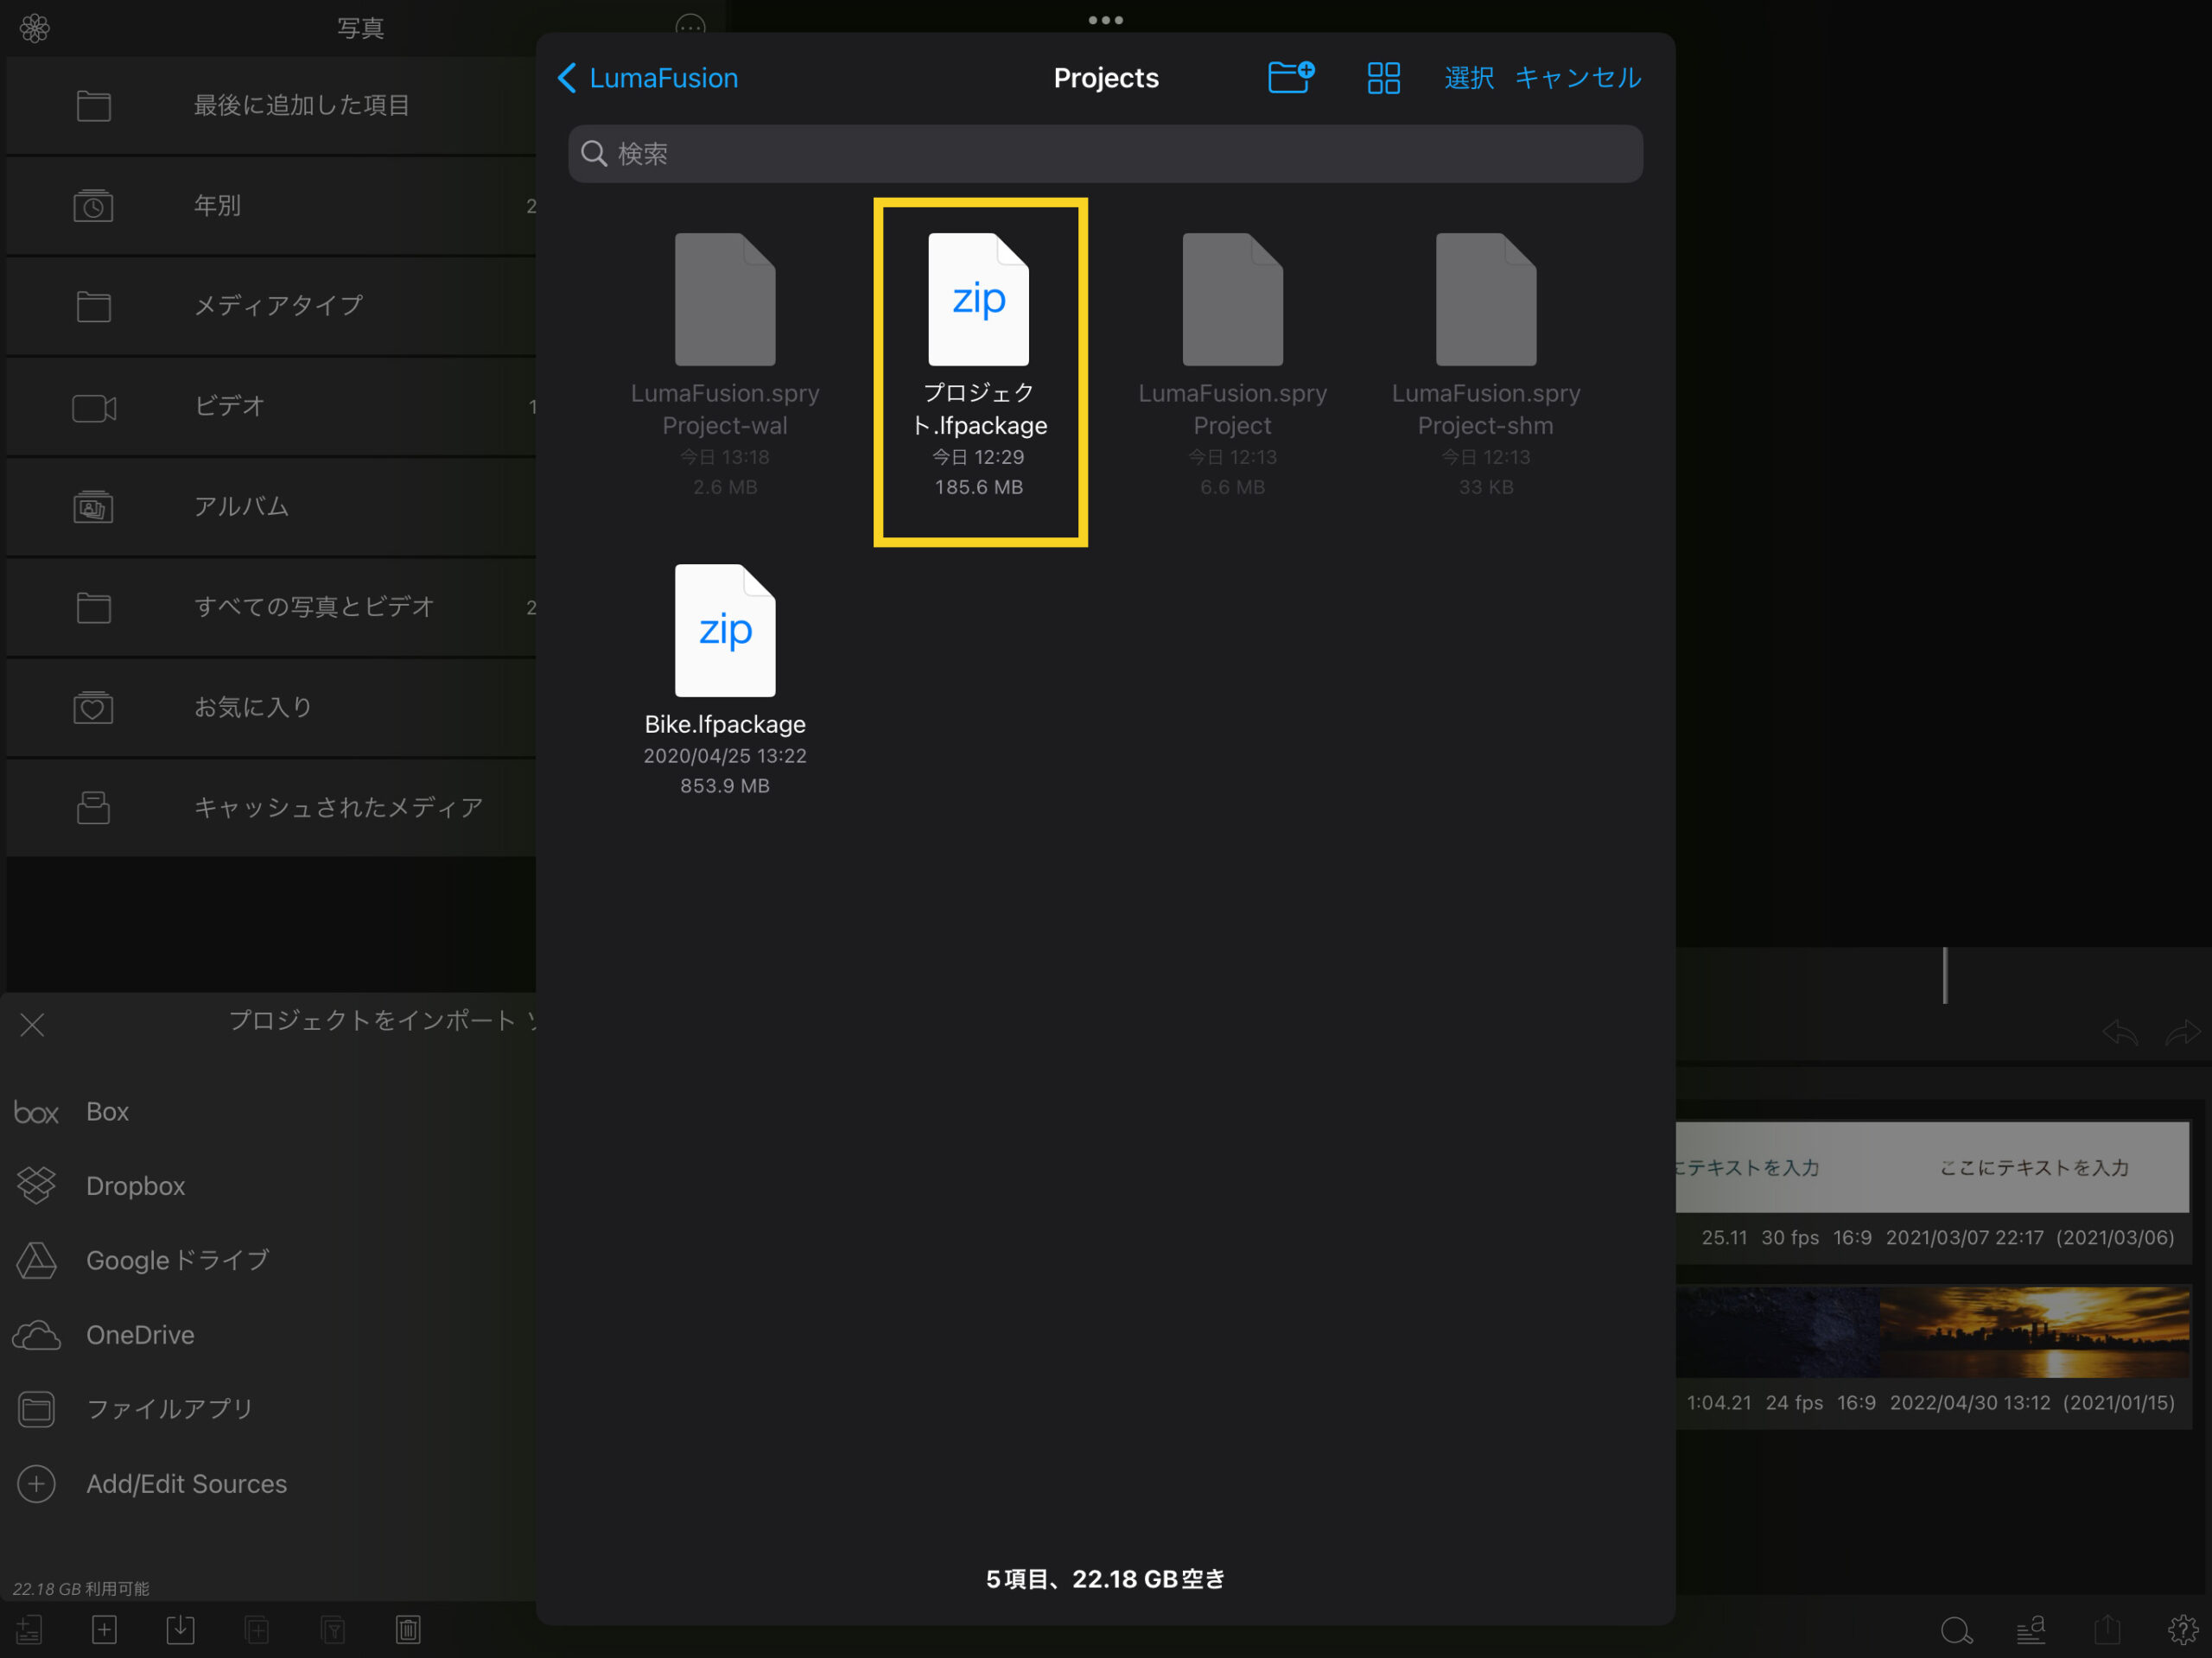Viewport: 2212px width, 1658px height.
Task: Tap キャンセル to dismiss the file picker
Action: [x=1577, y=78]
